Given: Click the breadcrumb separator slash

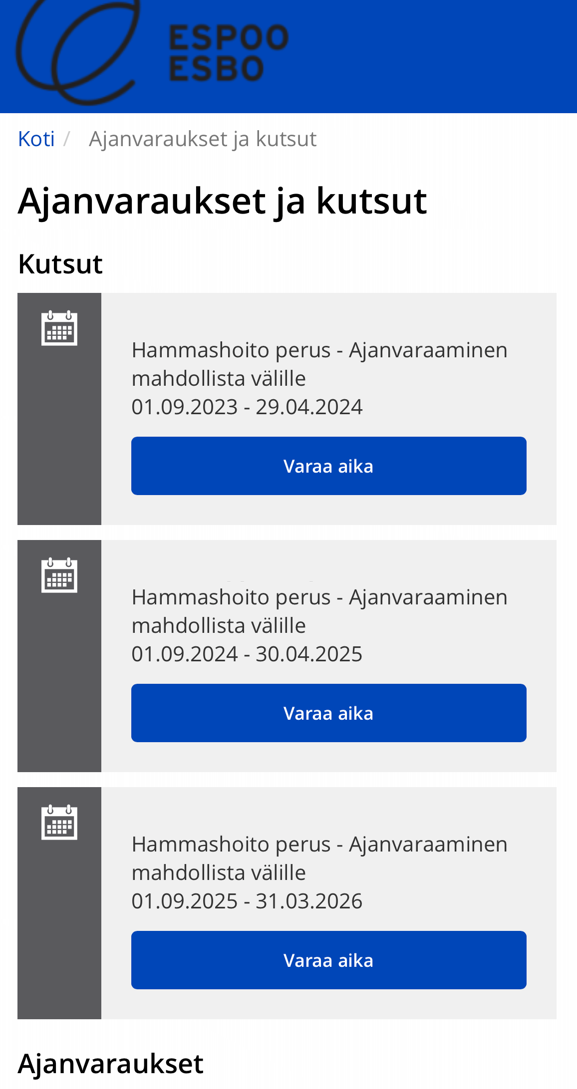Looking at the screenshot, I should tap(67, 138).
